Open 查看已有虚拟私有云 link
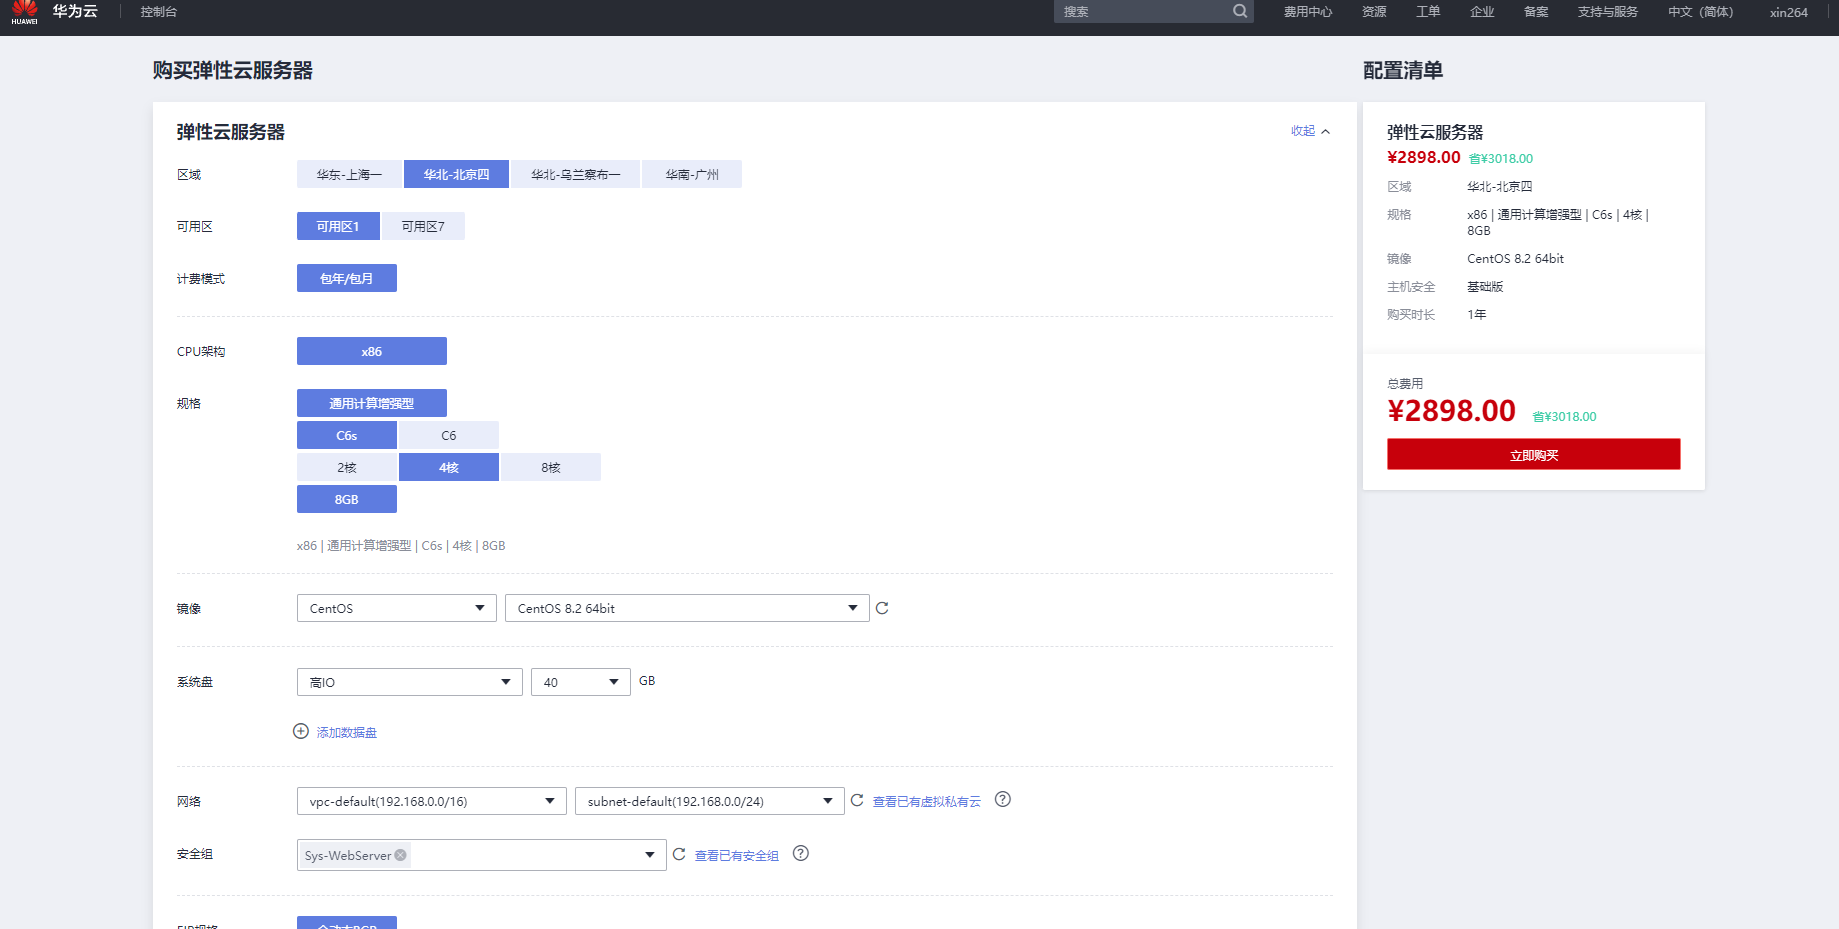 pyautogui.click(x=927, y=801)
